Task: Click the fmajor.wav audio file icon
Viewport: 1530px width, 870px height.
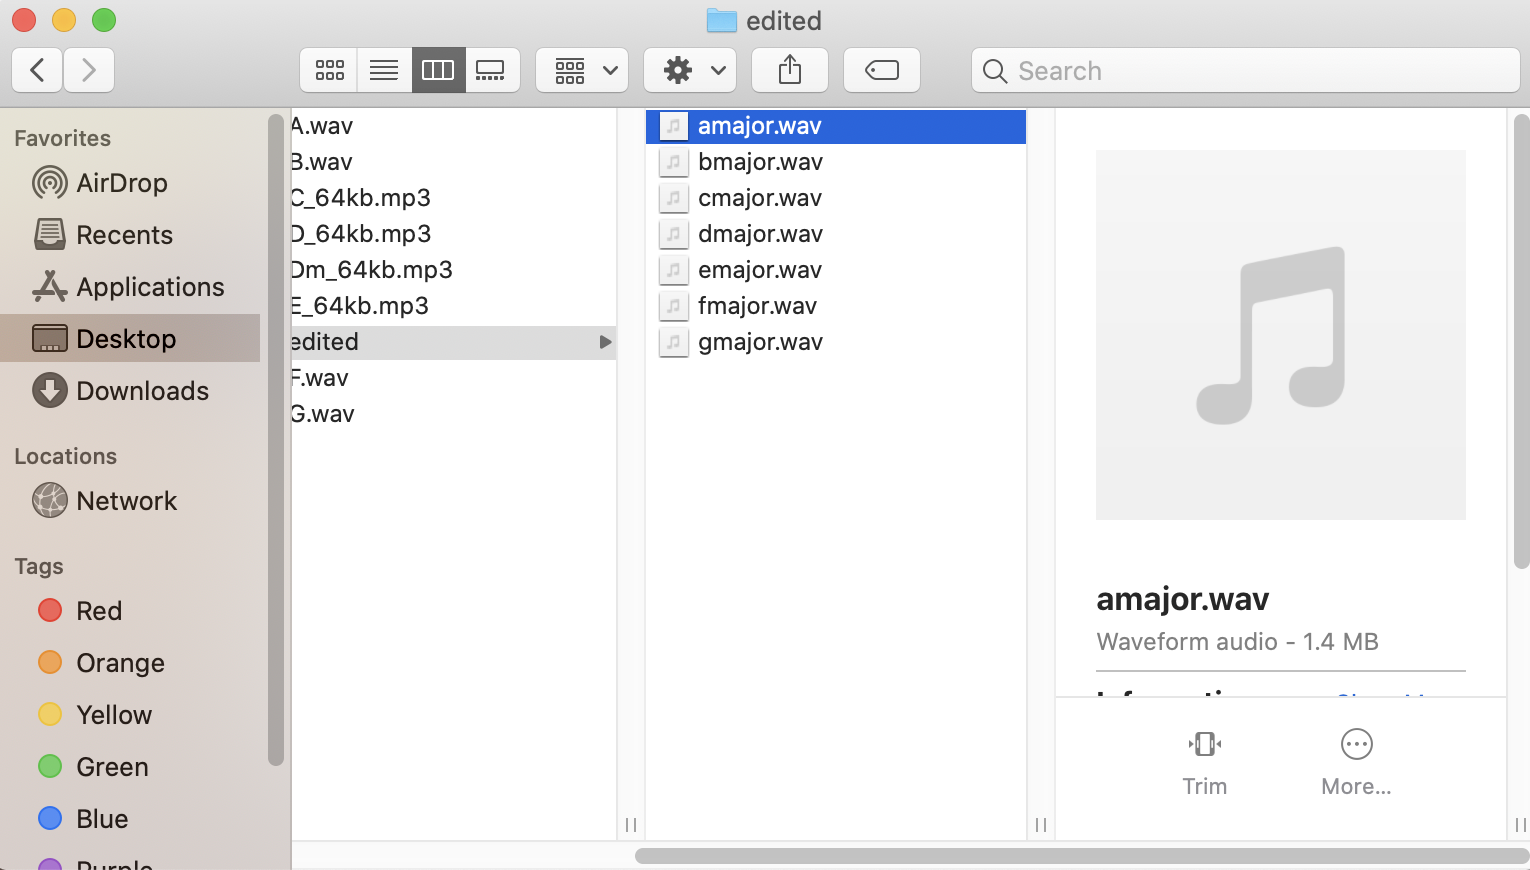Action: click(x=674, y=306)
